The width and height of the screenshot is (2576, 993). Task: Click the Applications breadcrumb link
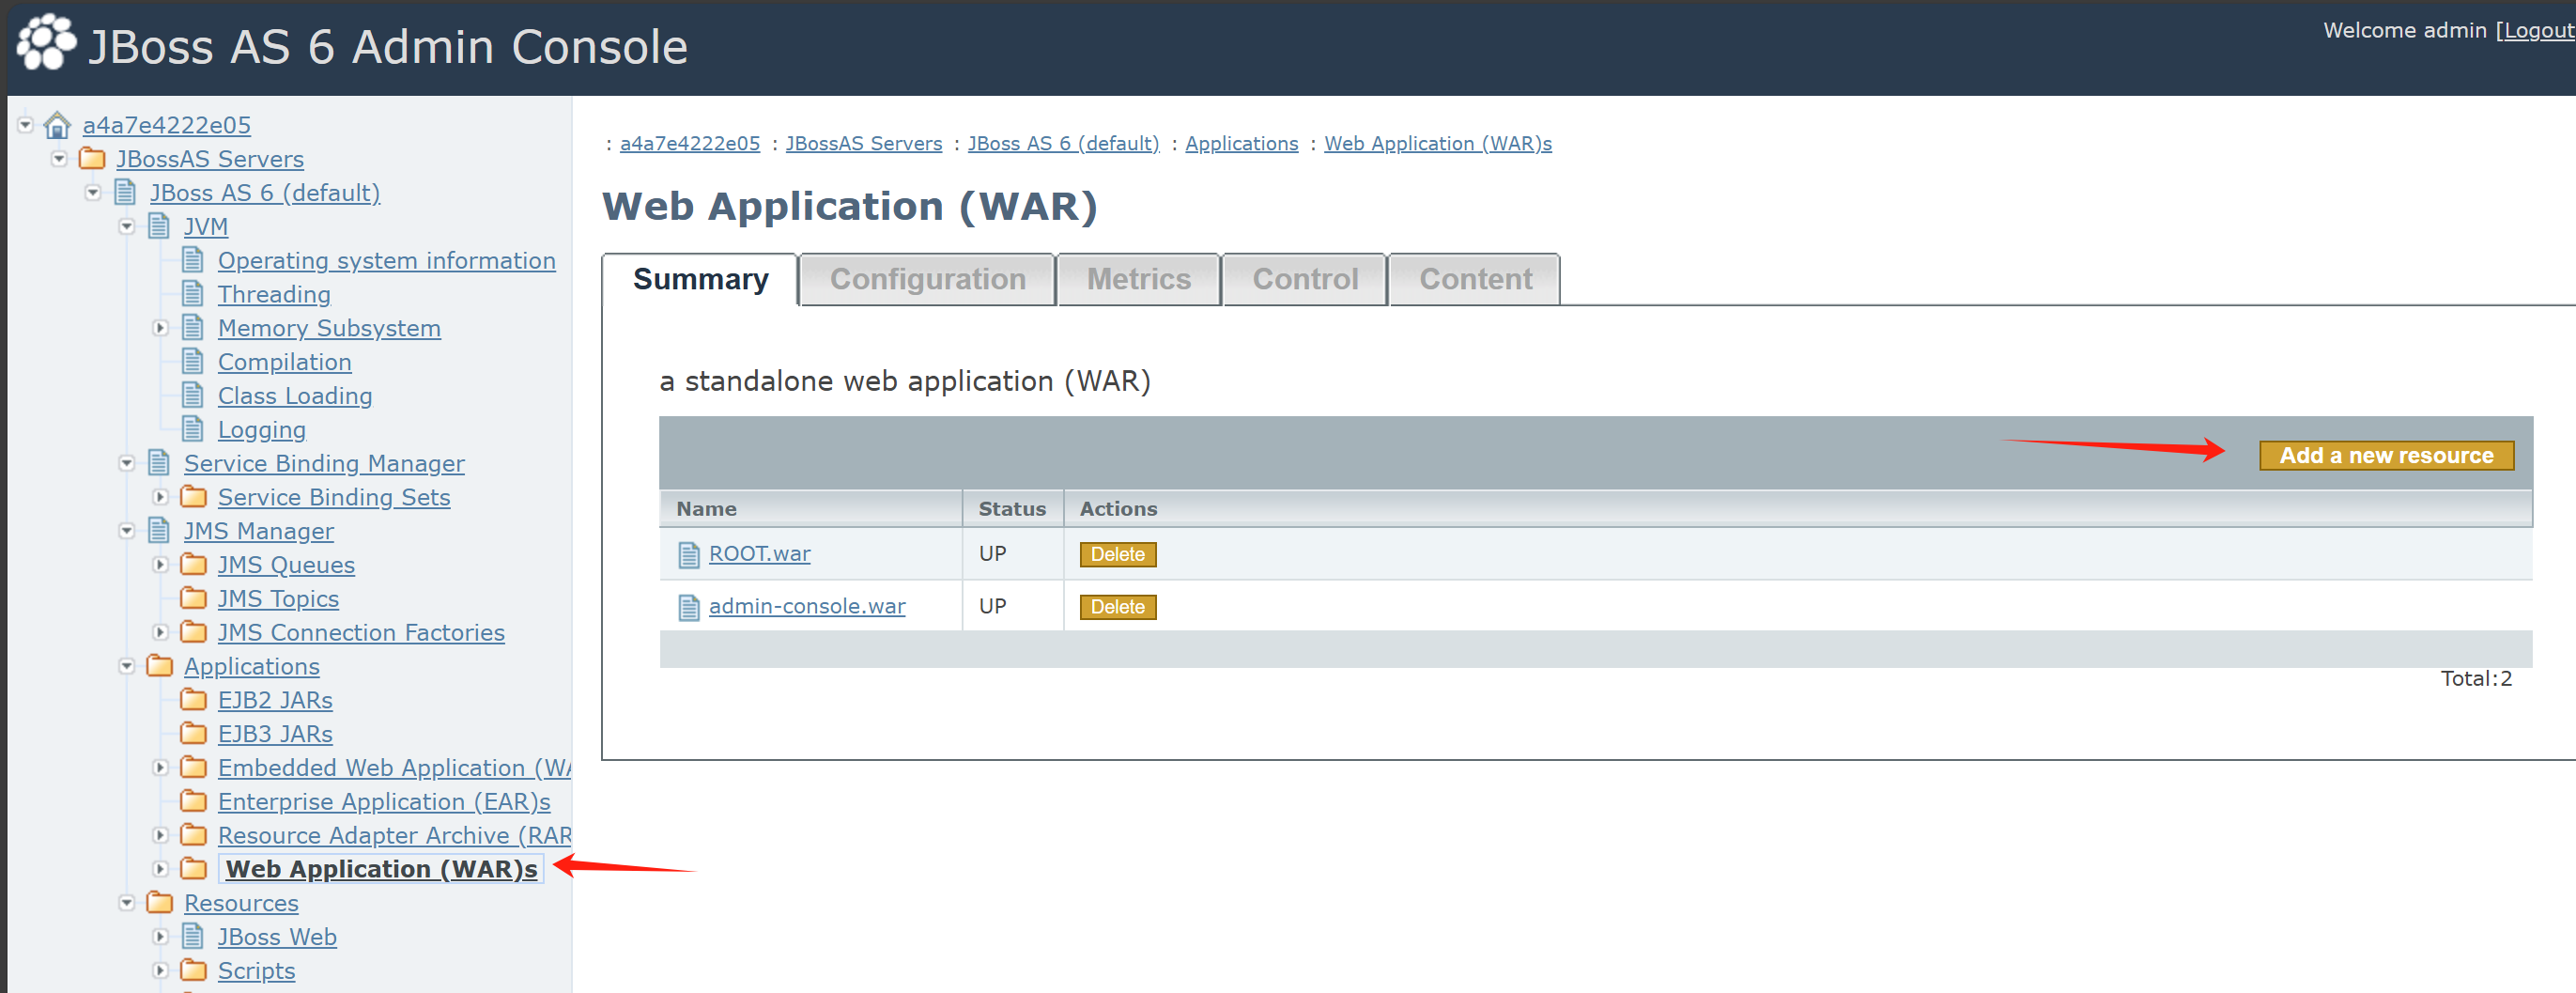[x=1241, y=144]
